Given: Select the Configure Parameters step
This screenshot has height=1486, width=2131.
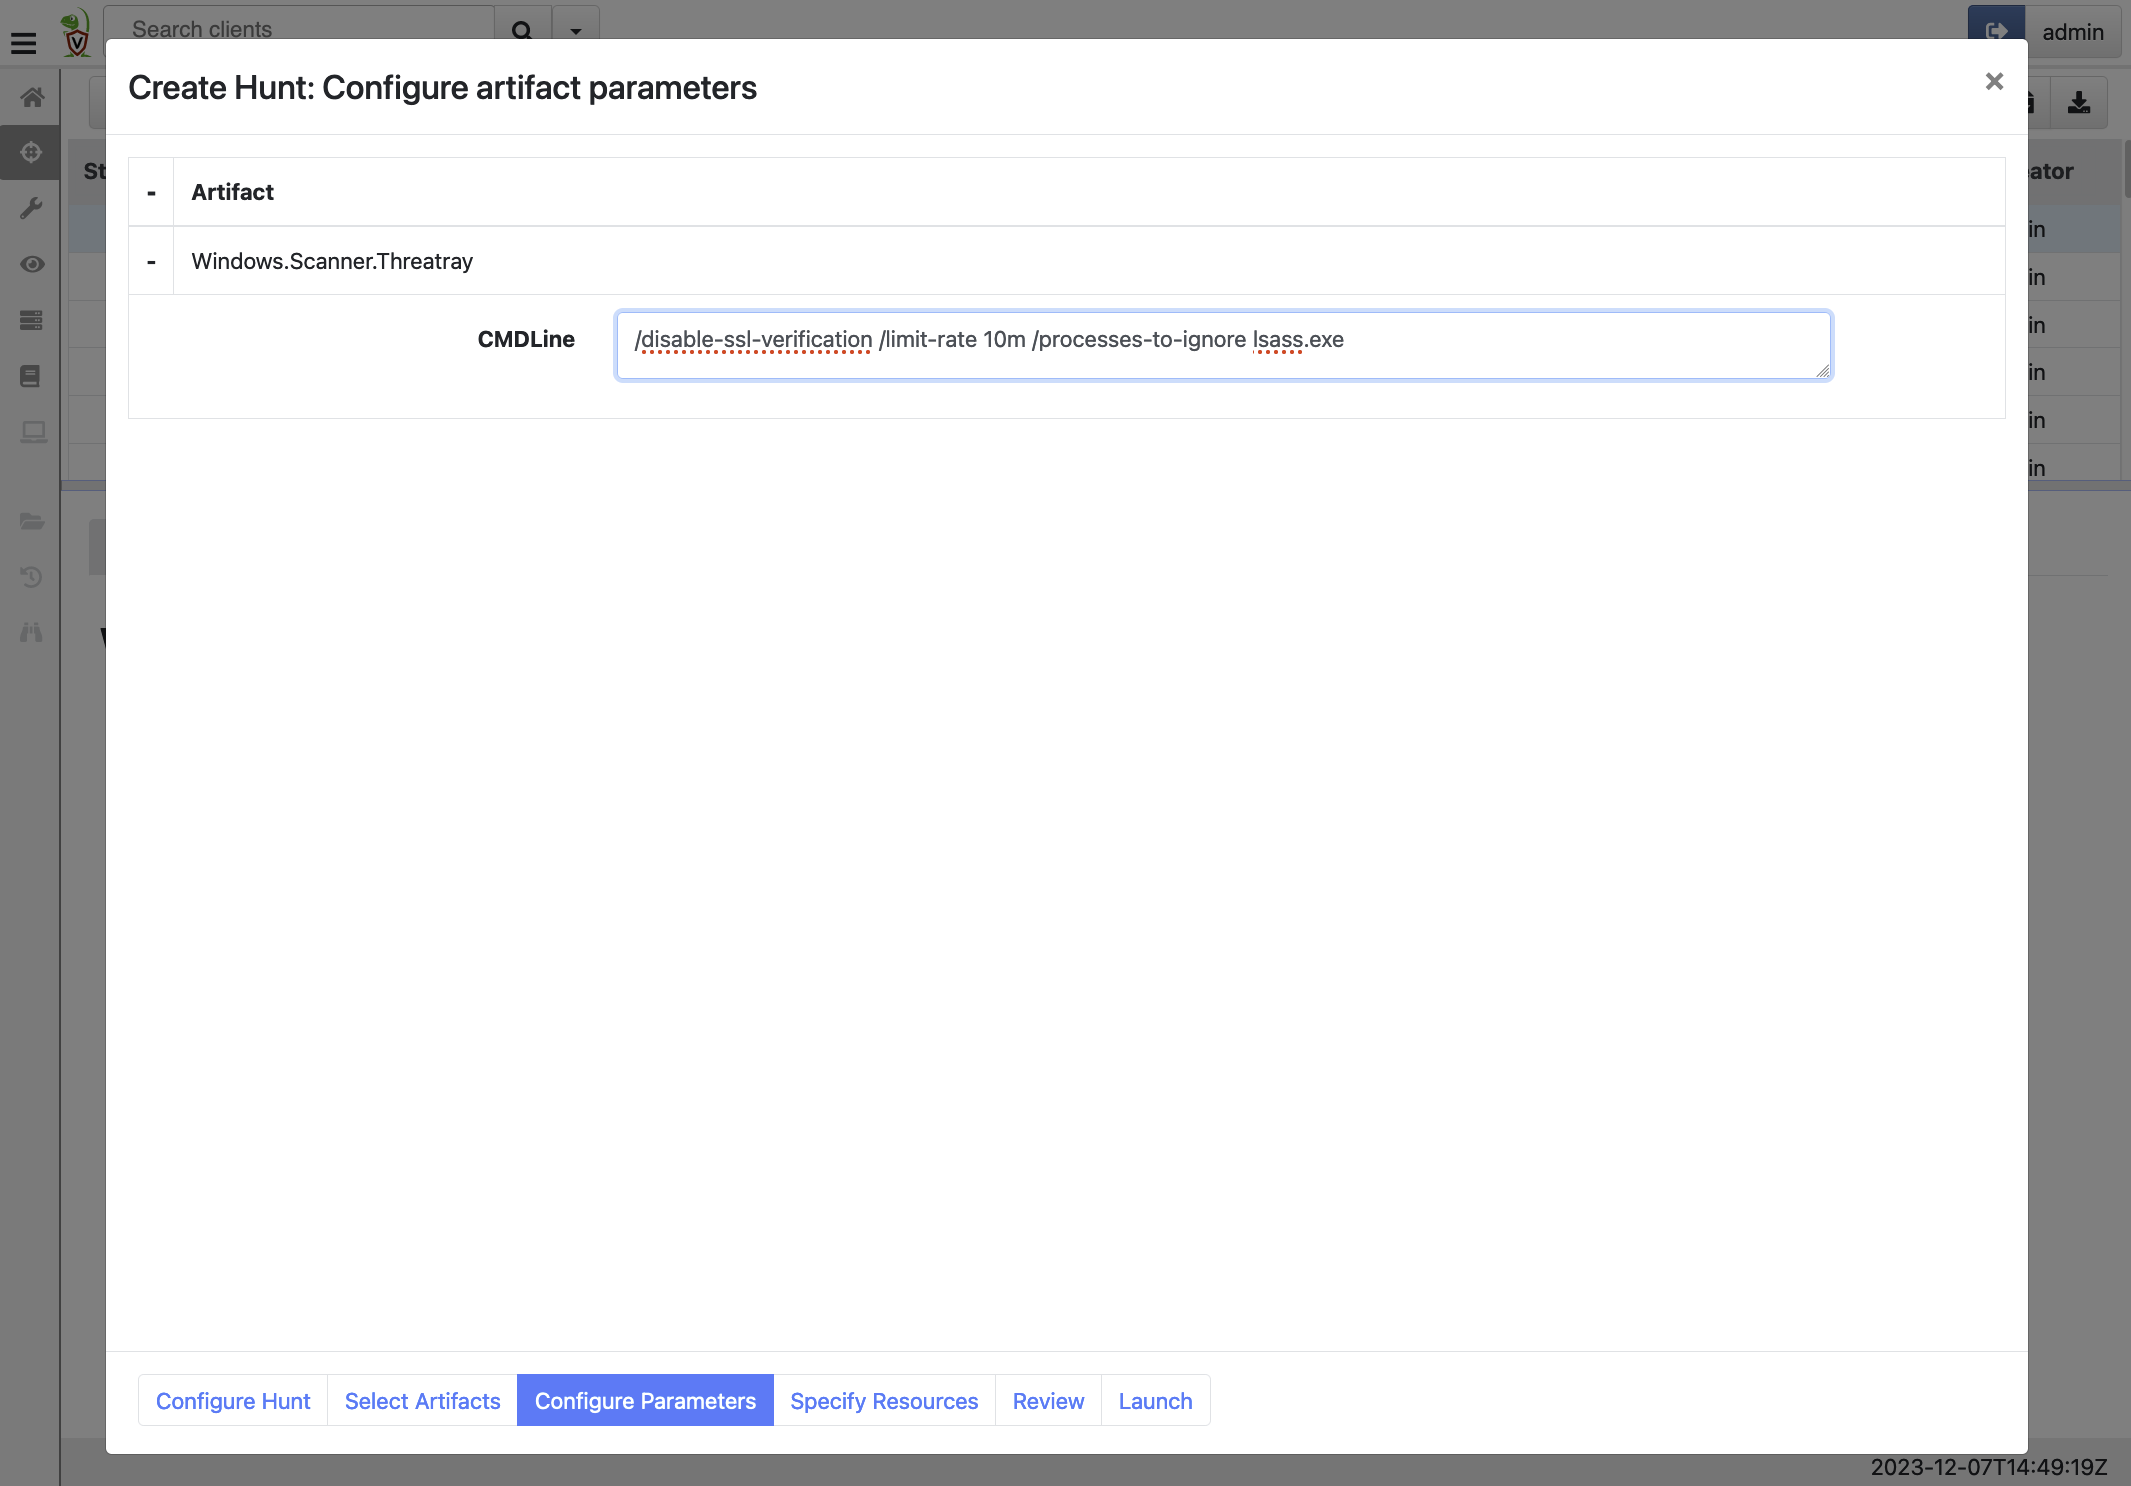Looking at the screenshot, I should 645,1401.
